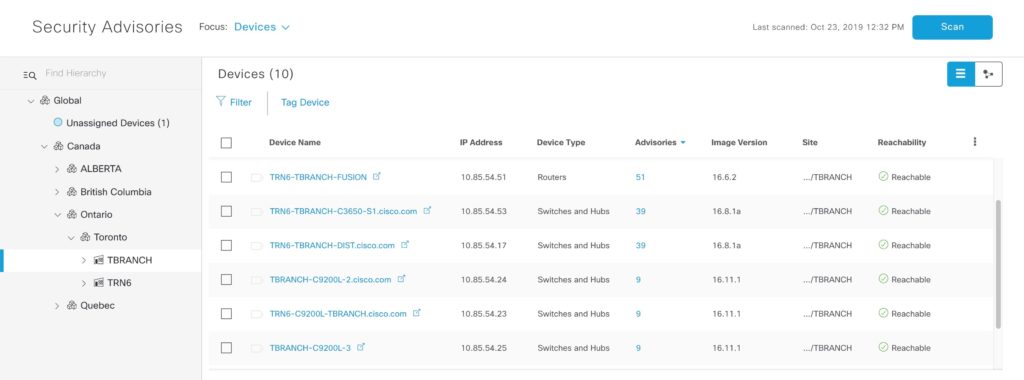Select checkbox for TBRANCH-C9200L-2.cisco.com row

tap(226, 279)
